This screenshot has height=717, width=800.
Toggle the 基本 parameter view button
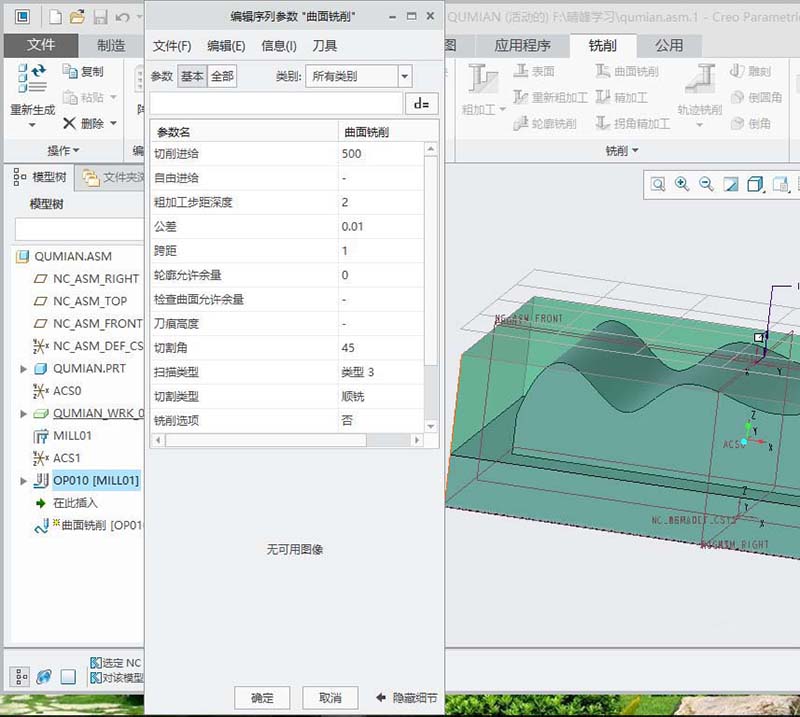192,77
